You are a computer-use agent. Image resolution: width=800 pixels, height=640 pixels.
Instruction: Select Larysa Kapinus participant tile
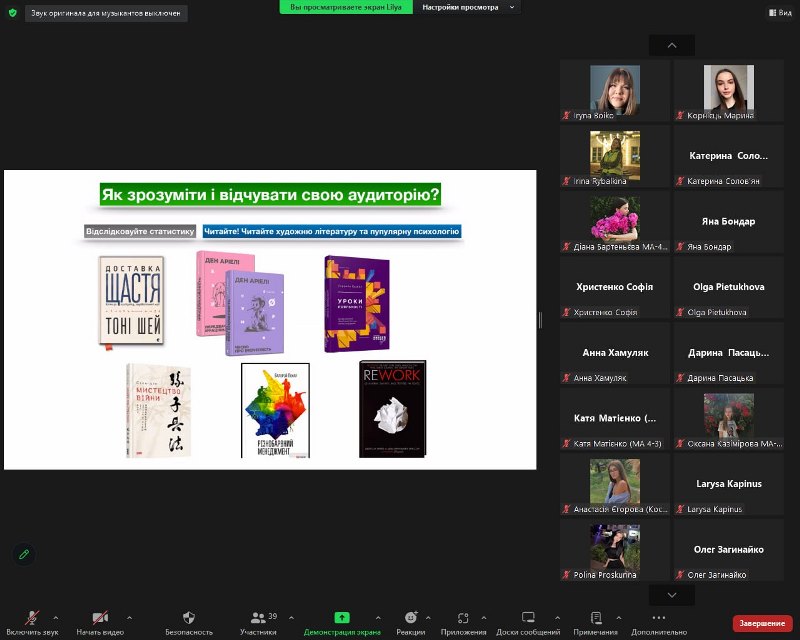coord(729,484)
